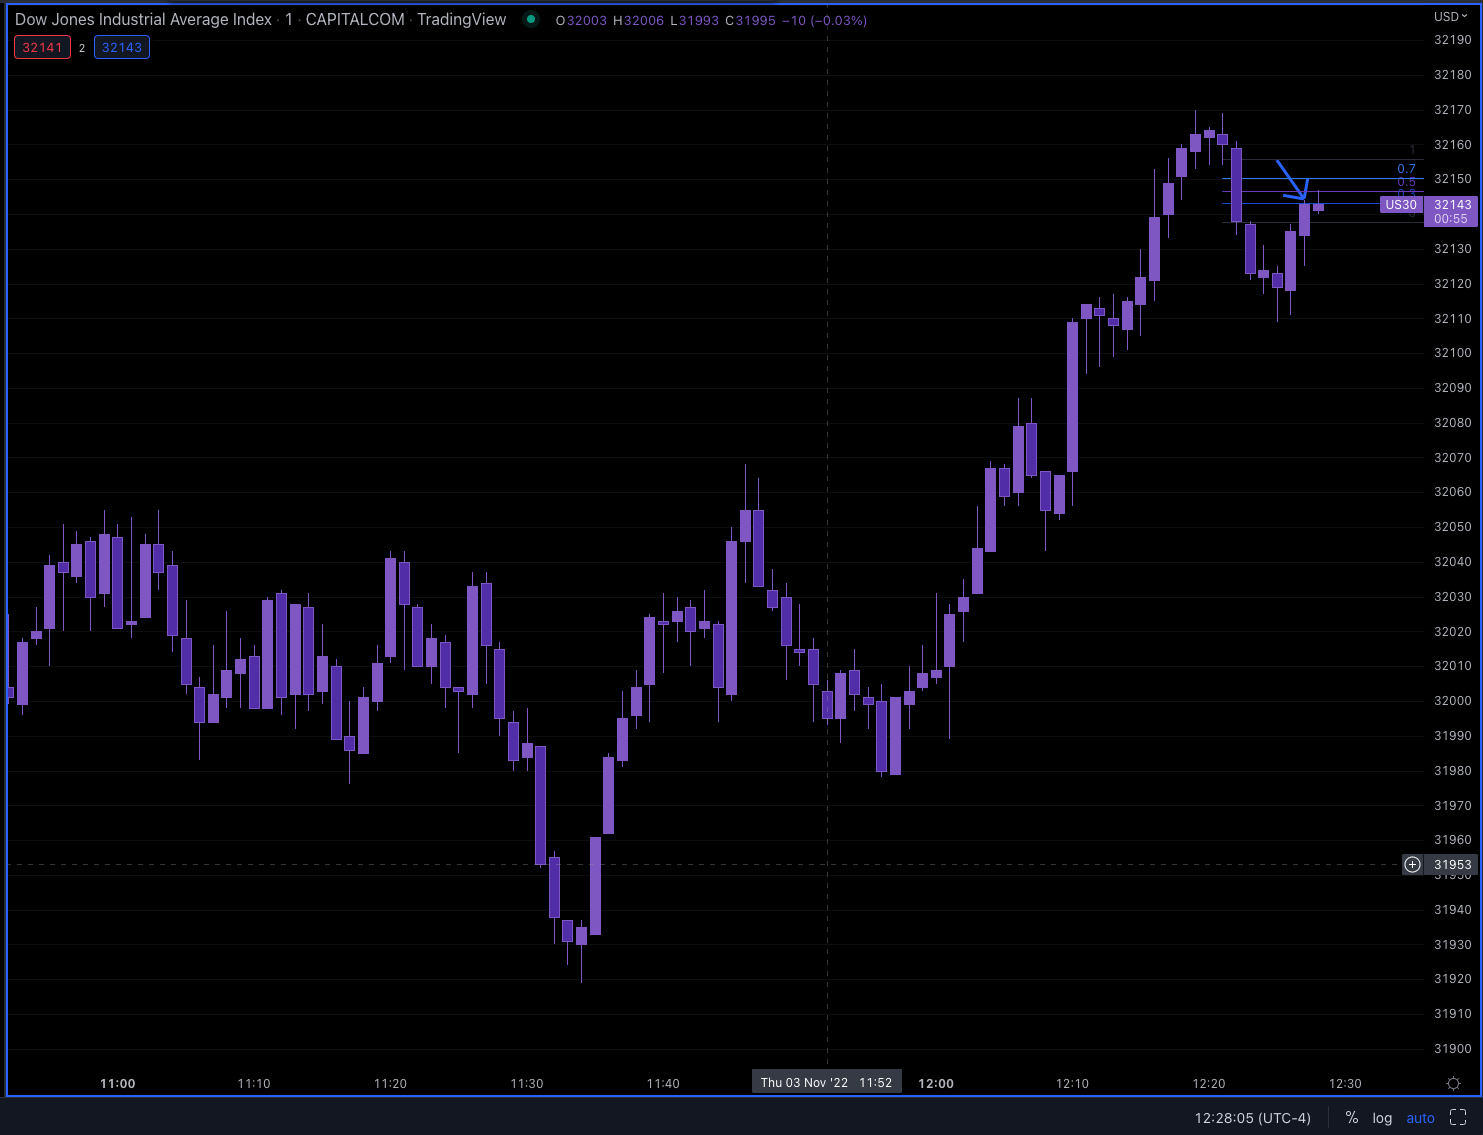1483x1135 pixels.
Task: Open the percentage scale with the % icon
Action: click(1351, 1117)
